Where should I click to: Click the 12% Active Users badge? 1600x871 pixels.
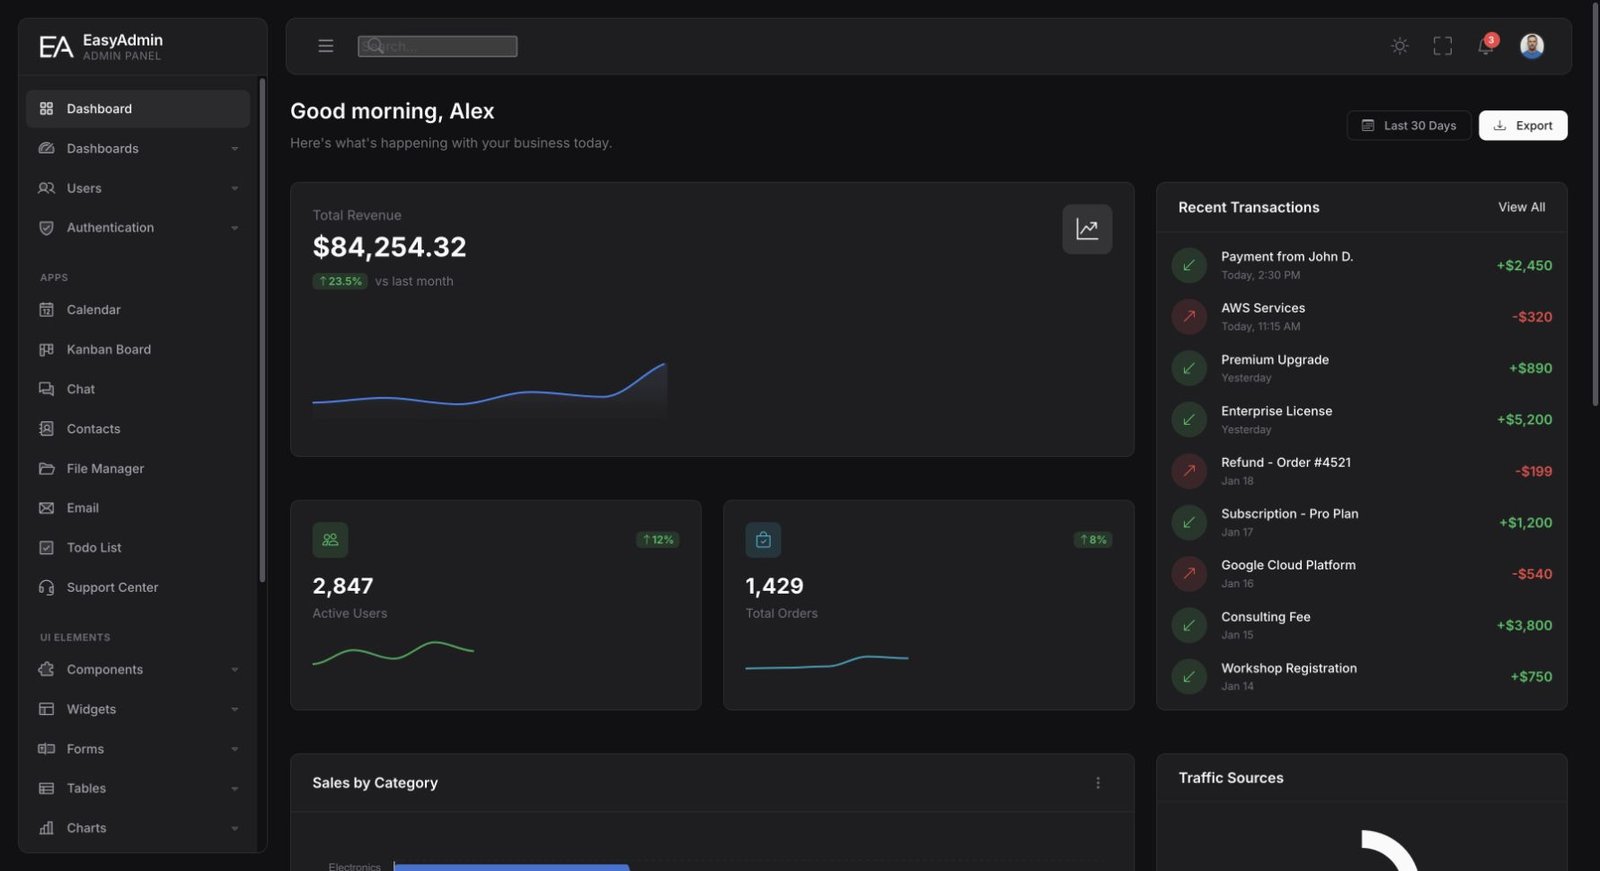click(658, 540)
